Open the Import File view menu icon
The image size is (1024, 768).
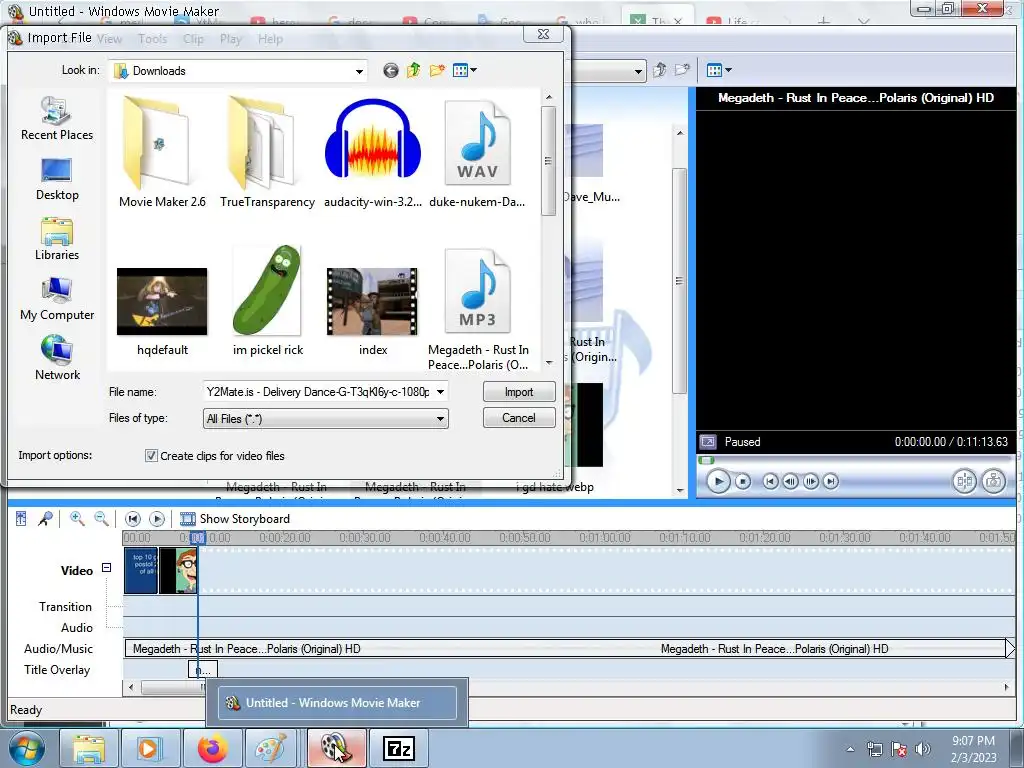point(464,71)
